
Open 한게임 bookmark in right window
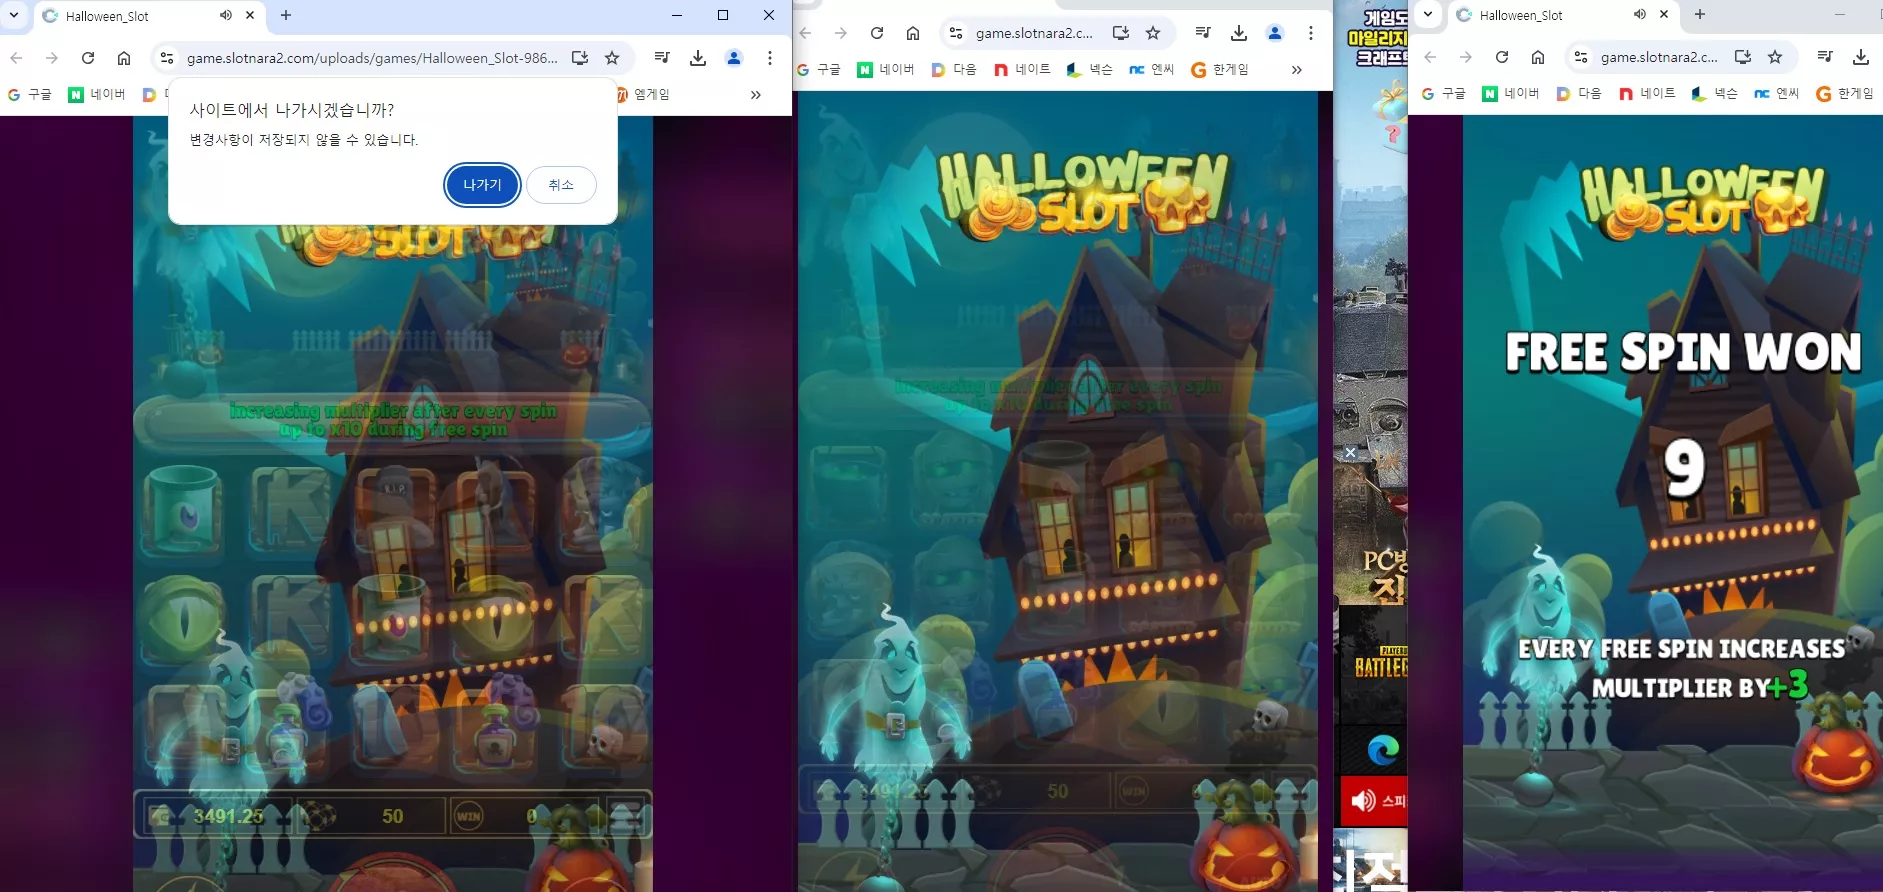(x=1845, y=94)
